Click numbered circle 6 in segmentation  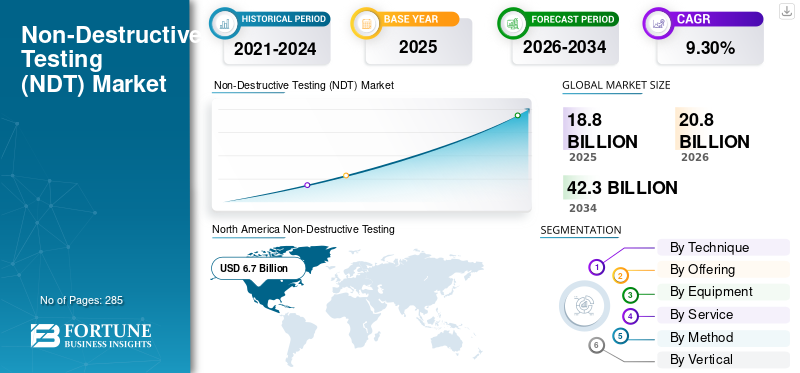(x=596, y=346)
